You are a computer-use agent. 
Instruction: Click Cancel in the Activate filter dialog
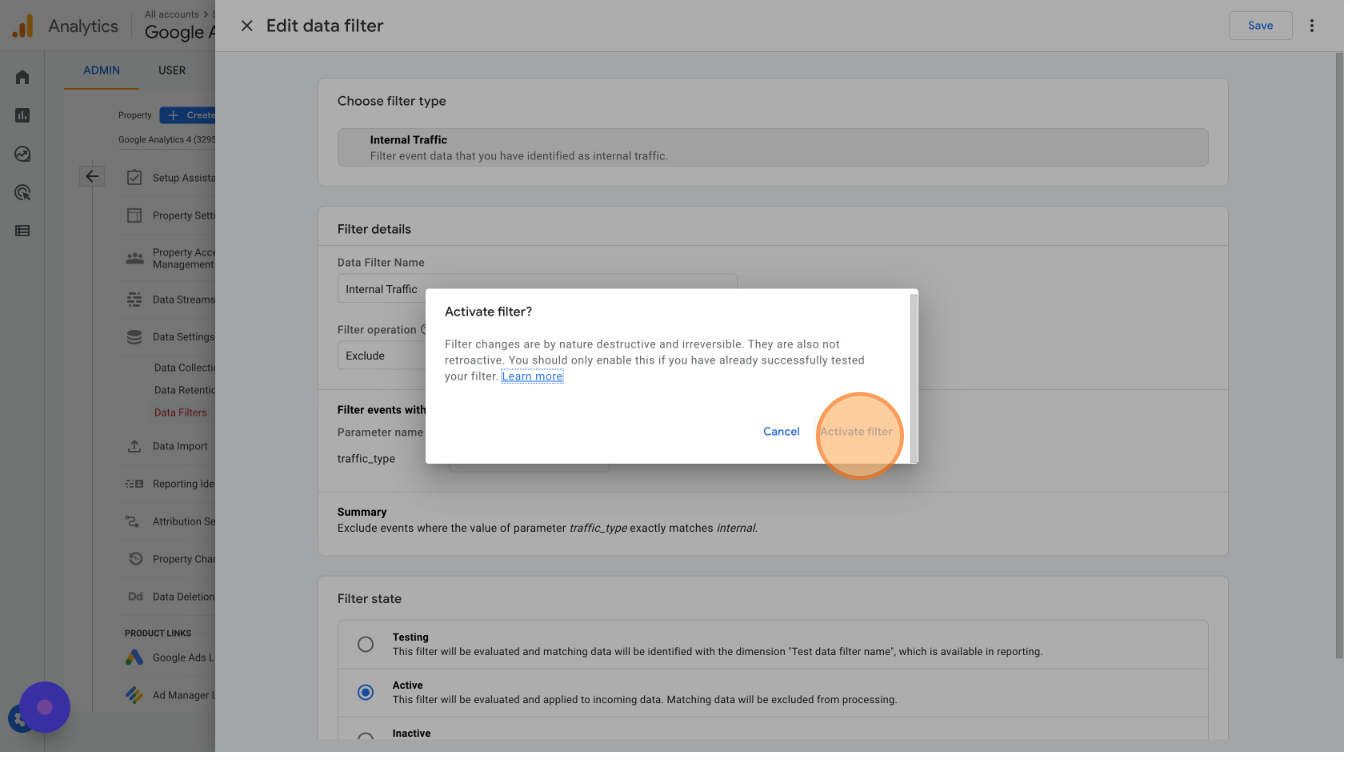click(781, 432)
